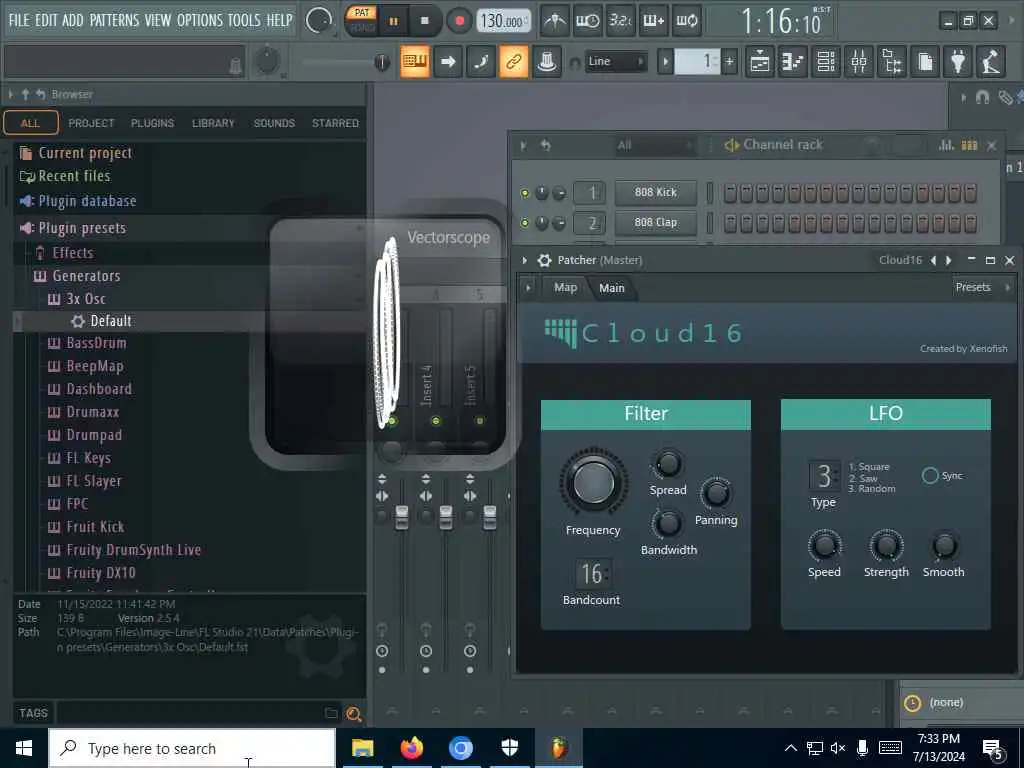Open the Piano roll view icon
Screen dimensions: 1024x768
click(x=793, y=62)
